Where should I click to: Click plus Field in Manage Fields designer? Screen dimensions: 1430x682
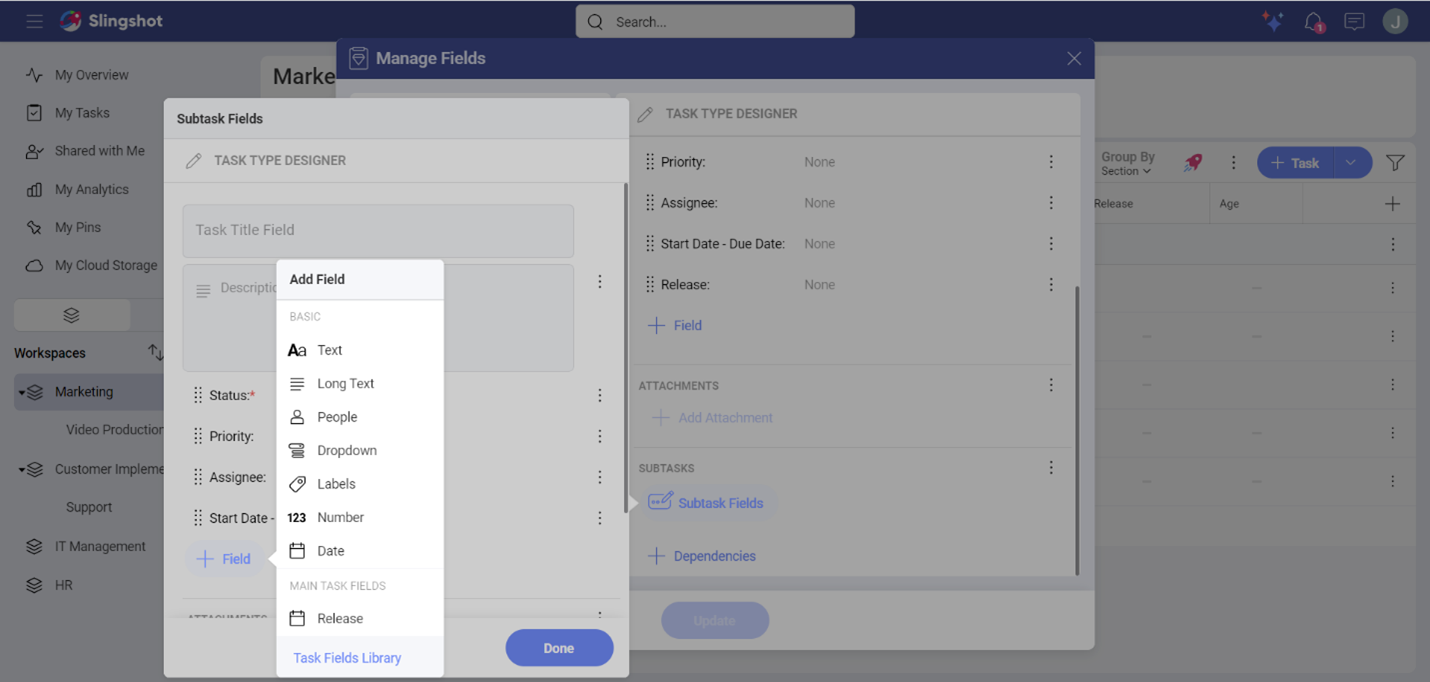(x=675, y=326)
